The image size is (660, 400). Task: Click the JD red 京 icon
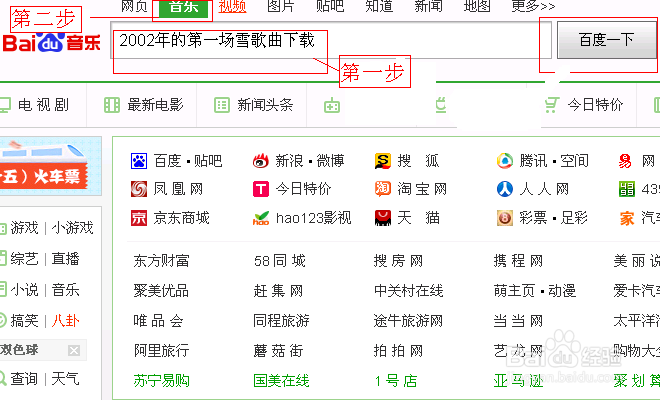pos(139,218)
